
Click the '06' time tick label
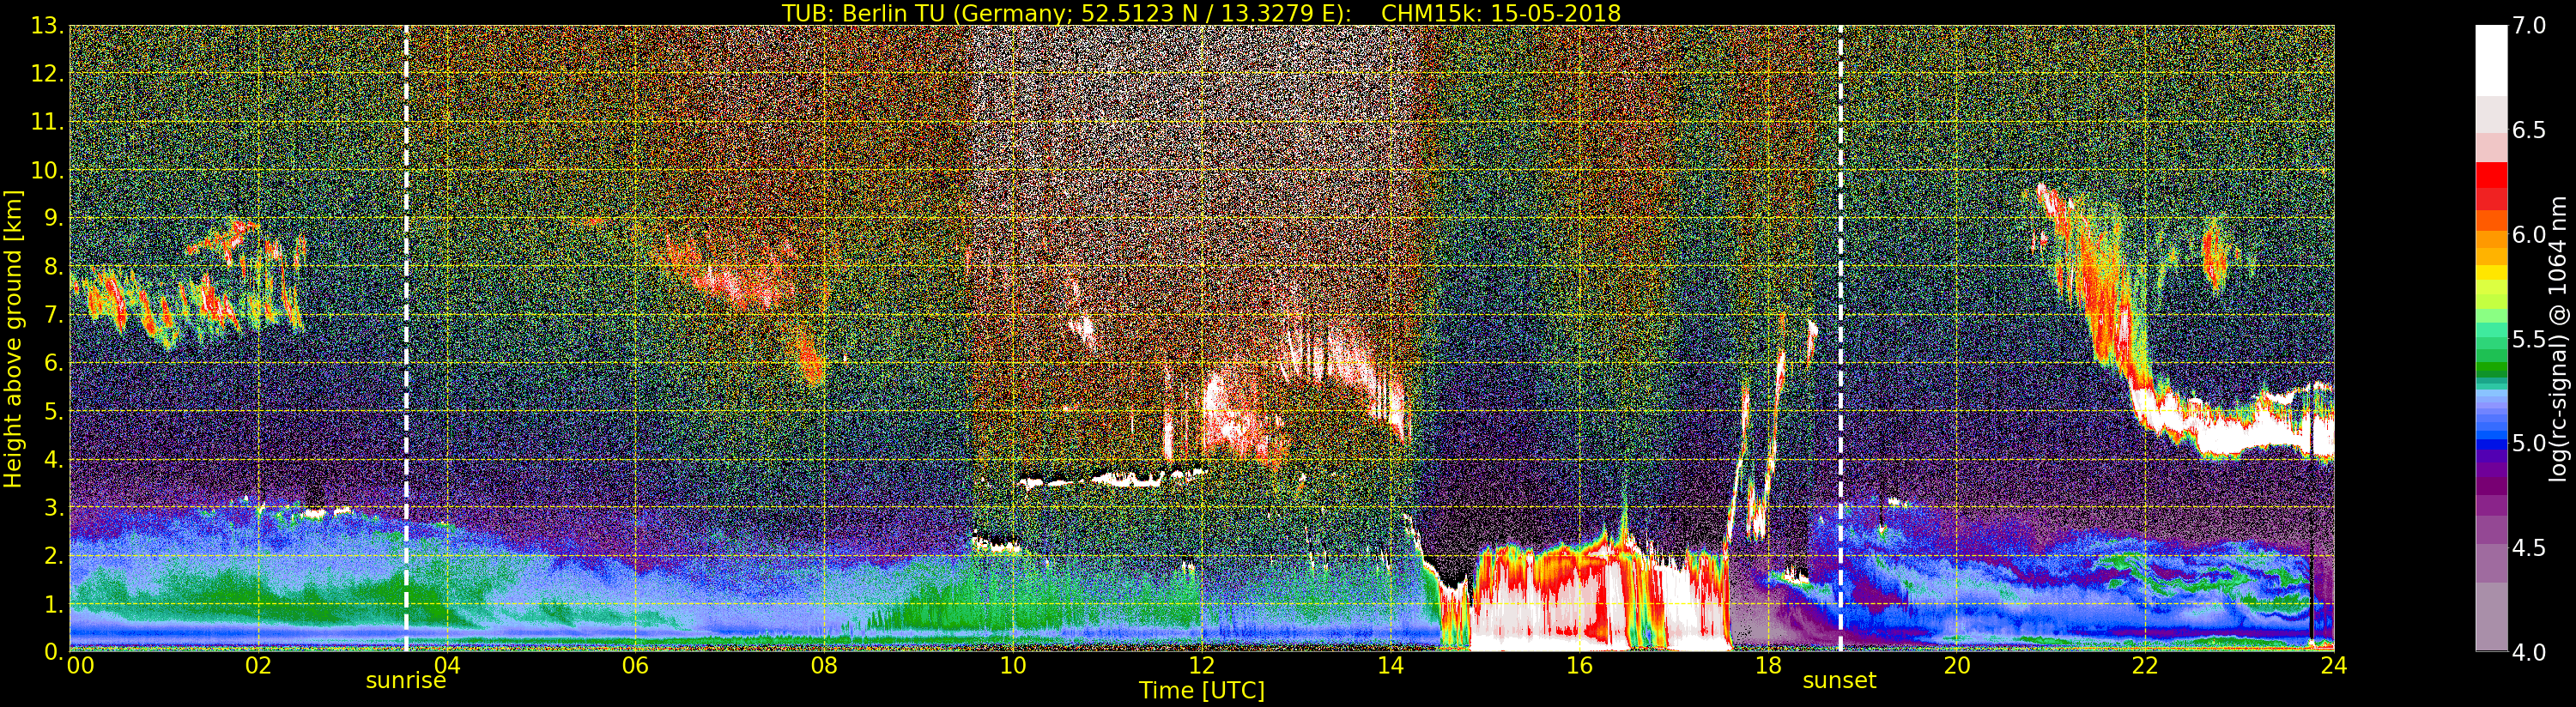click(x=635, y=665)
